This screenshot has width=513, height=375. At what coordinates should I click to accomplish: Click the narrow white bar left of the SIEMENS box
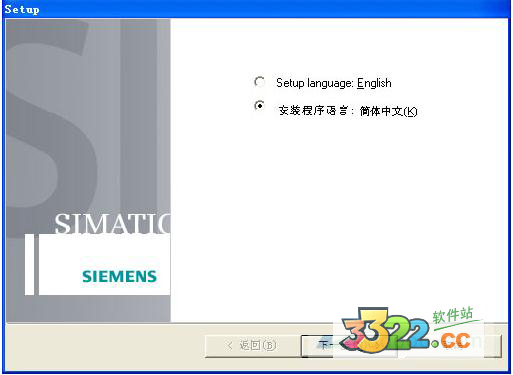pyautogui.click(x=29, y=264)
